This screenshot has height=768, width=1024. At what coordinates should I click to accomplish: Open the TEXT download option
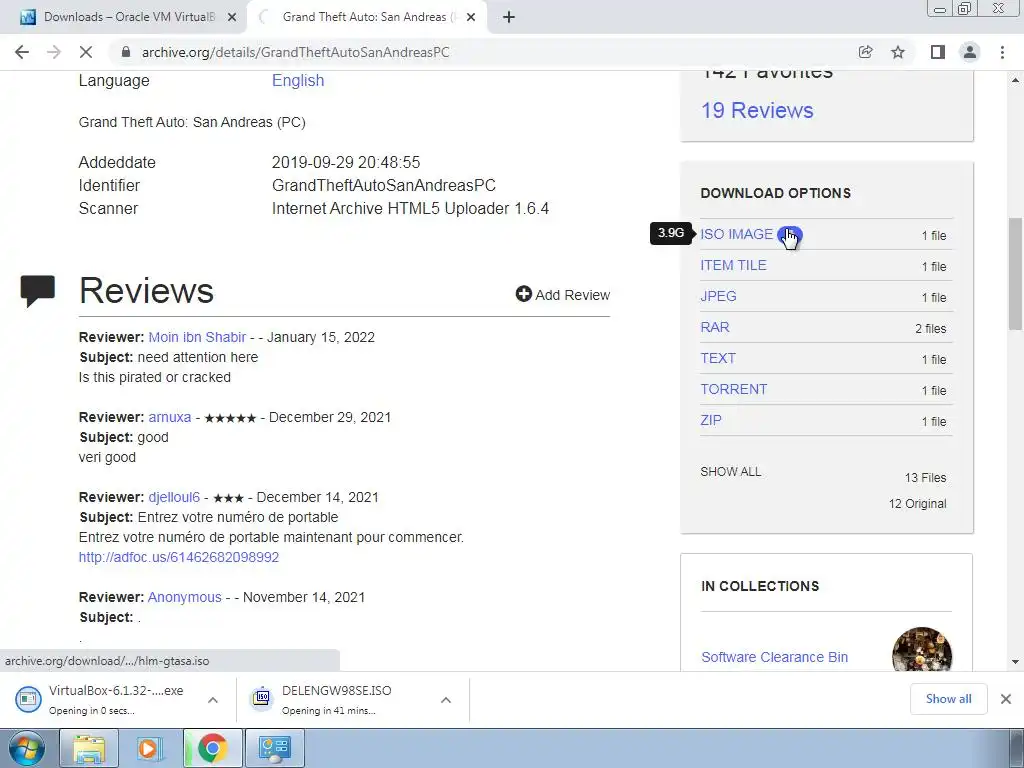(718, 358)
